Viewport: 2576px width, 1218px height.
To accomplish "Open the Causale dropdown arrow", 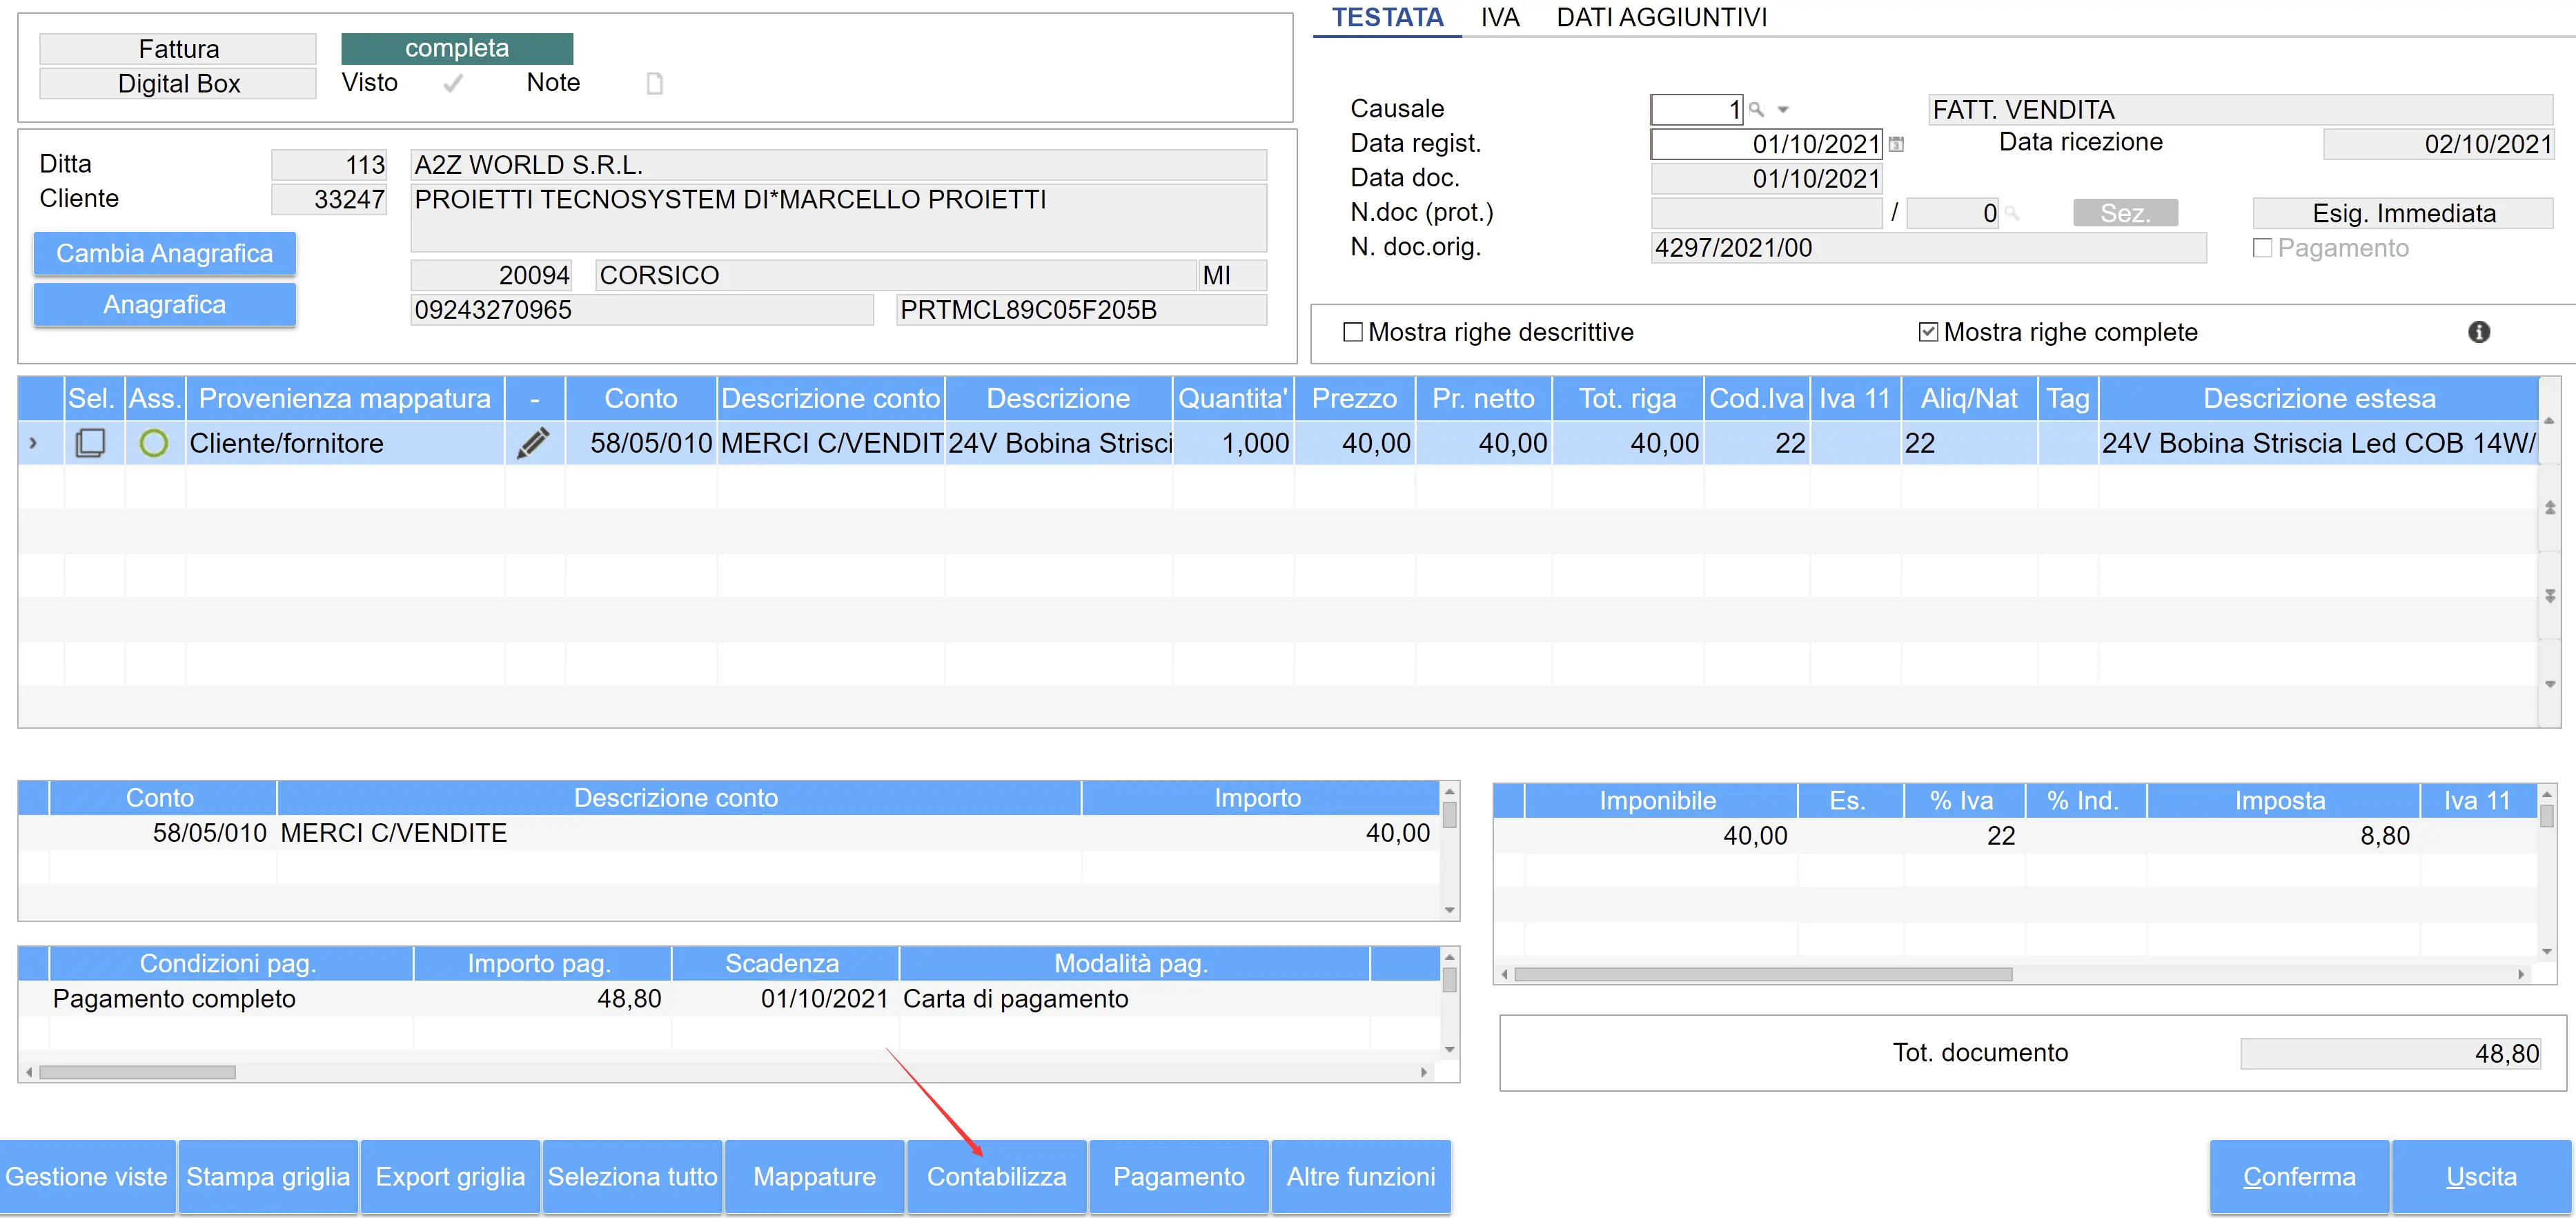I will (1783, 110).
